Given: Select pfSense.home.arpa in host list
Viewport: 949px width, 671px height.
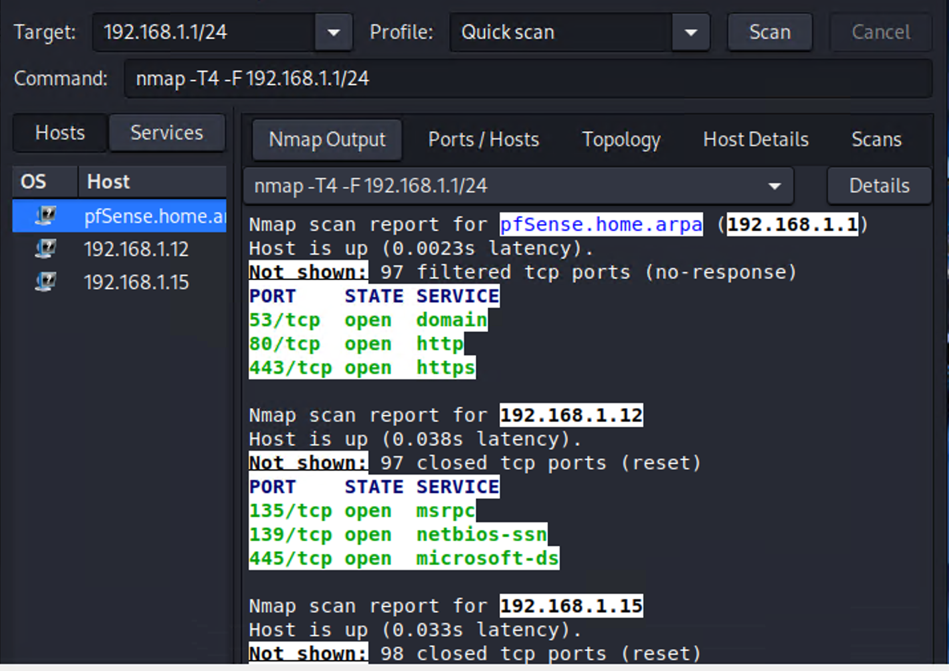Looking at the screenshot, I should (x=119, y=216).
